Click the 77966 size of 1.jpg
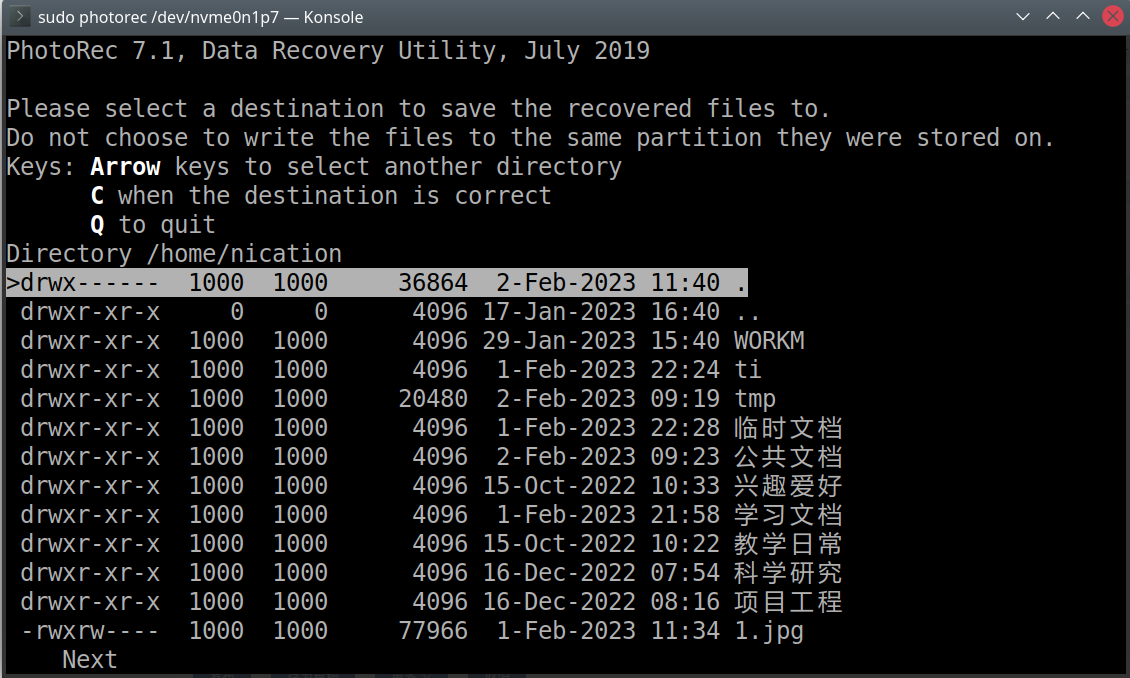This screenshot has width=1130, height=678. (x=433, y=630)
